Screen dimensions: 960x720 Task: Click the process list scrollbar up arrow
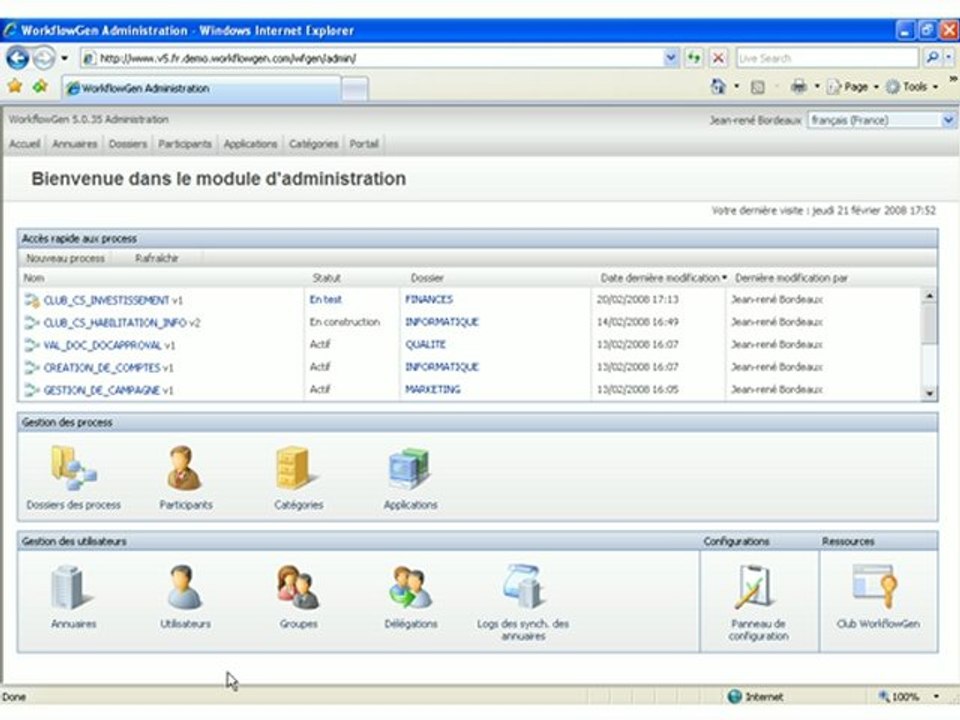[x=929, y=296]
